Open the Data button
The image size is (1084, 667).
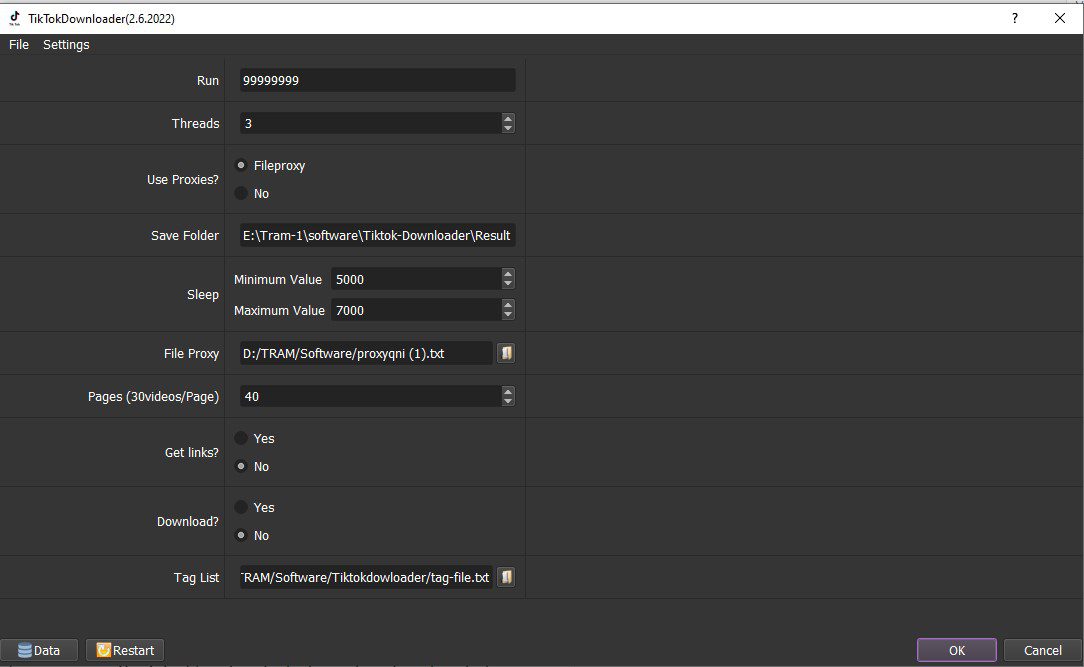coord(39,650)
